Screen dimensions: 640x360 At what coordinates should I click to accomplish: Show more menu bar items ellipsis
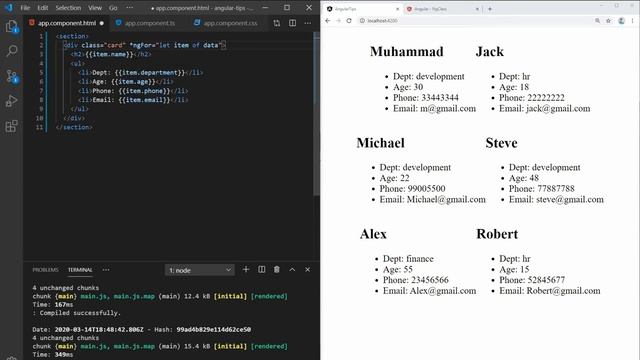(129, 8)
